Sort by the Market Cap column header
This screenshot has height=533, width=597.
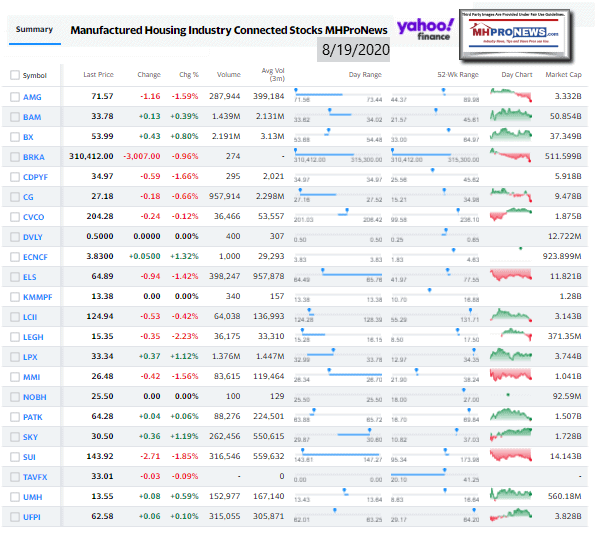coord(563,75)
